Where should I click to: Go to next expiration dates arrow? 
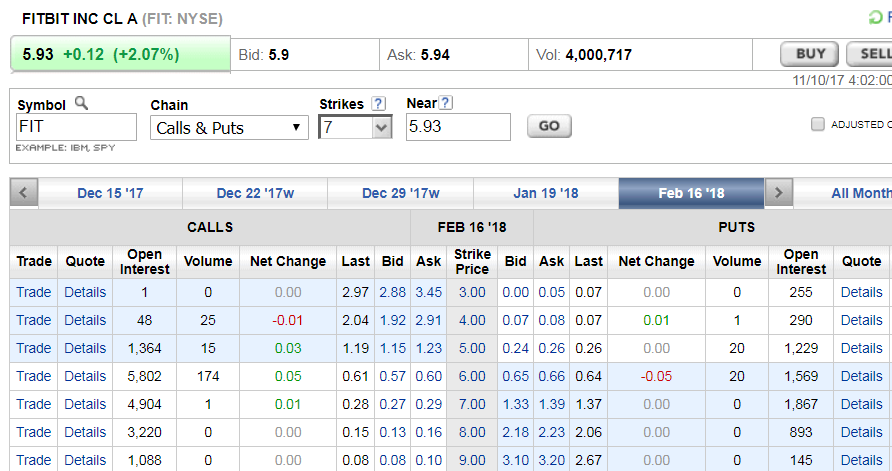(x=779, y=193)
